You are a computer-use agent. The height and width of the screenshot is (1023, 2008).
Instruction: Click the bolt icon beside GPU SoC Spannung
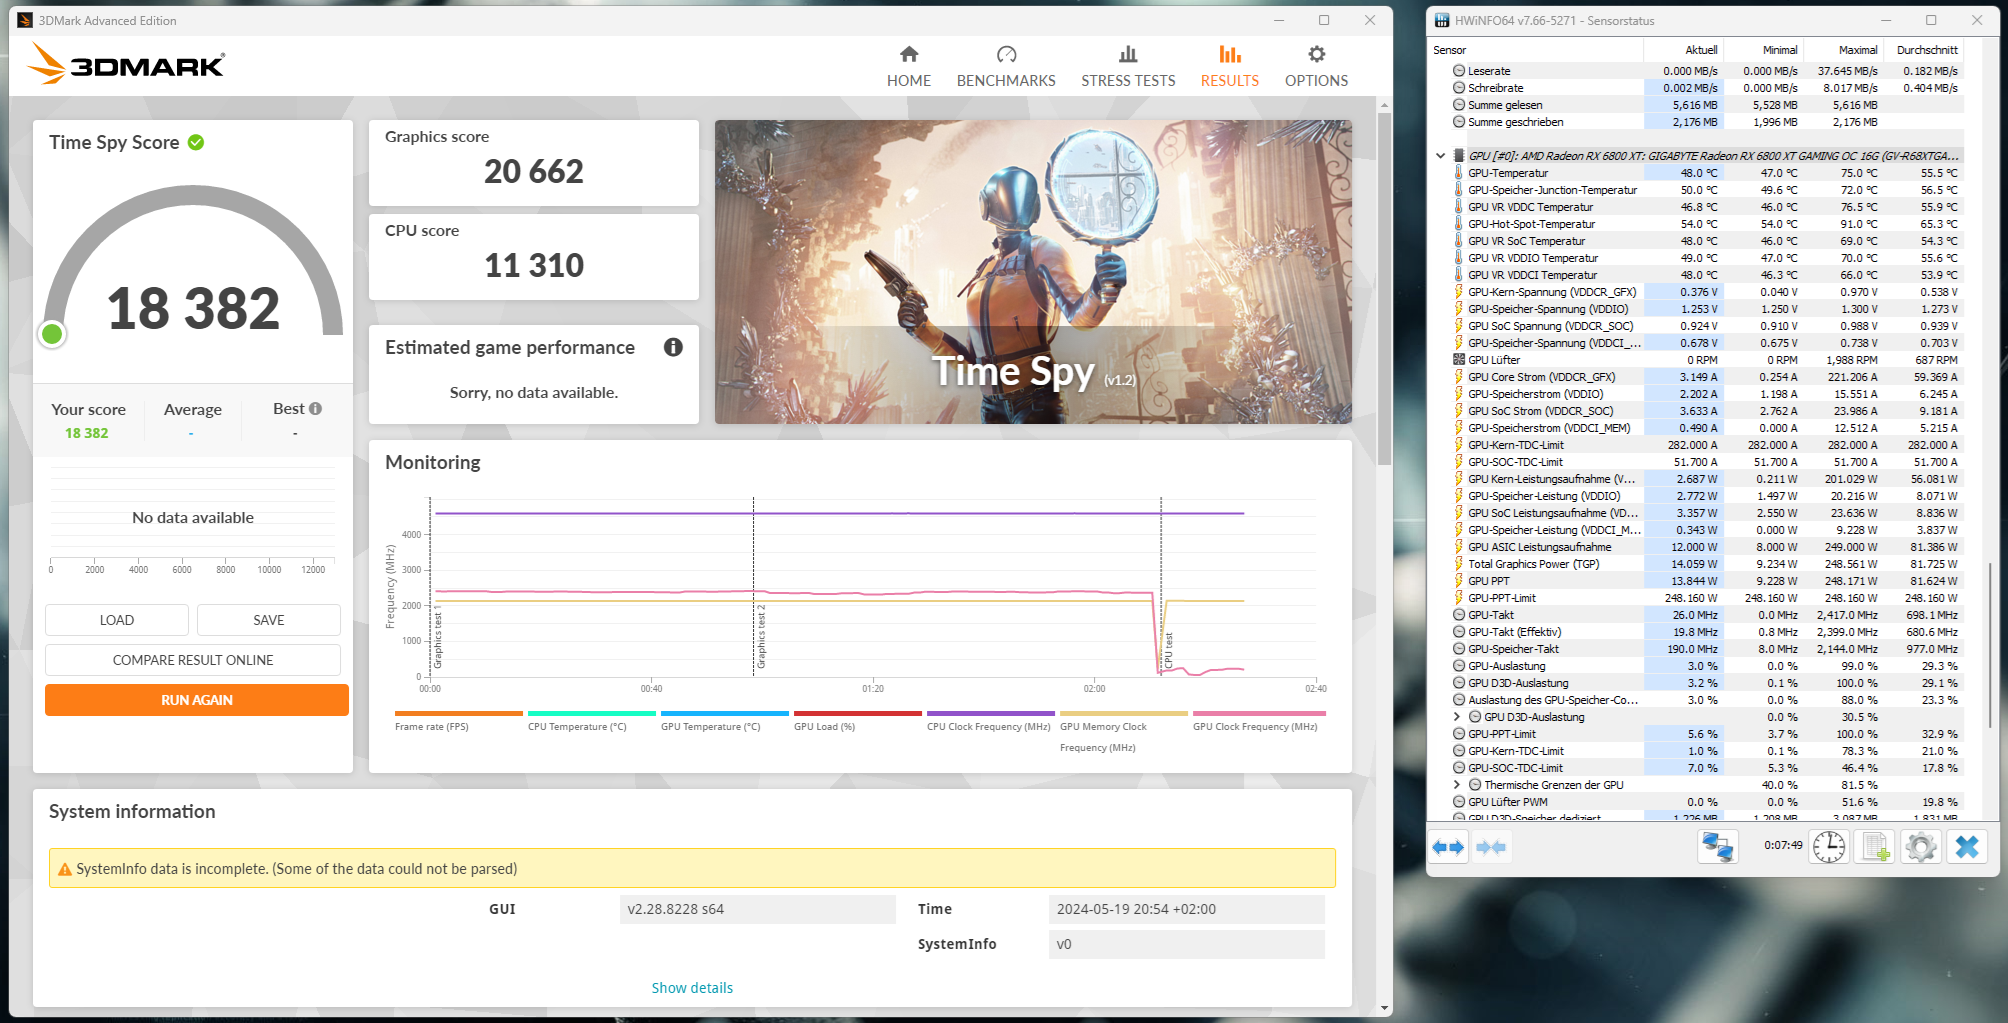pos(1459,326)
